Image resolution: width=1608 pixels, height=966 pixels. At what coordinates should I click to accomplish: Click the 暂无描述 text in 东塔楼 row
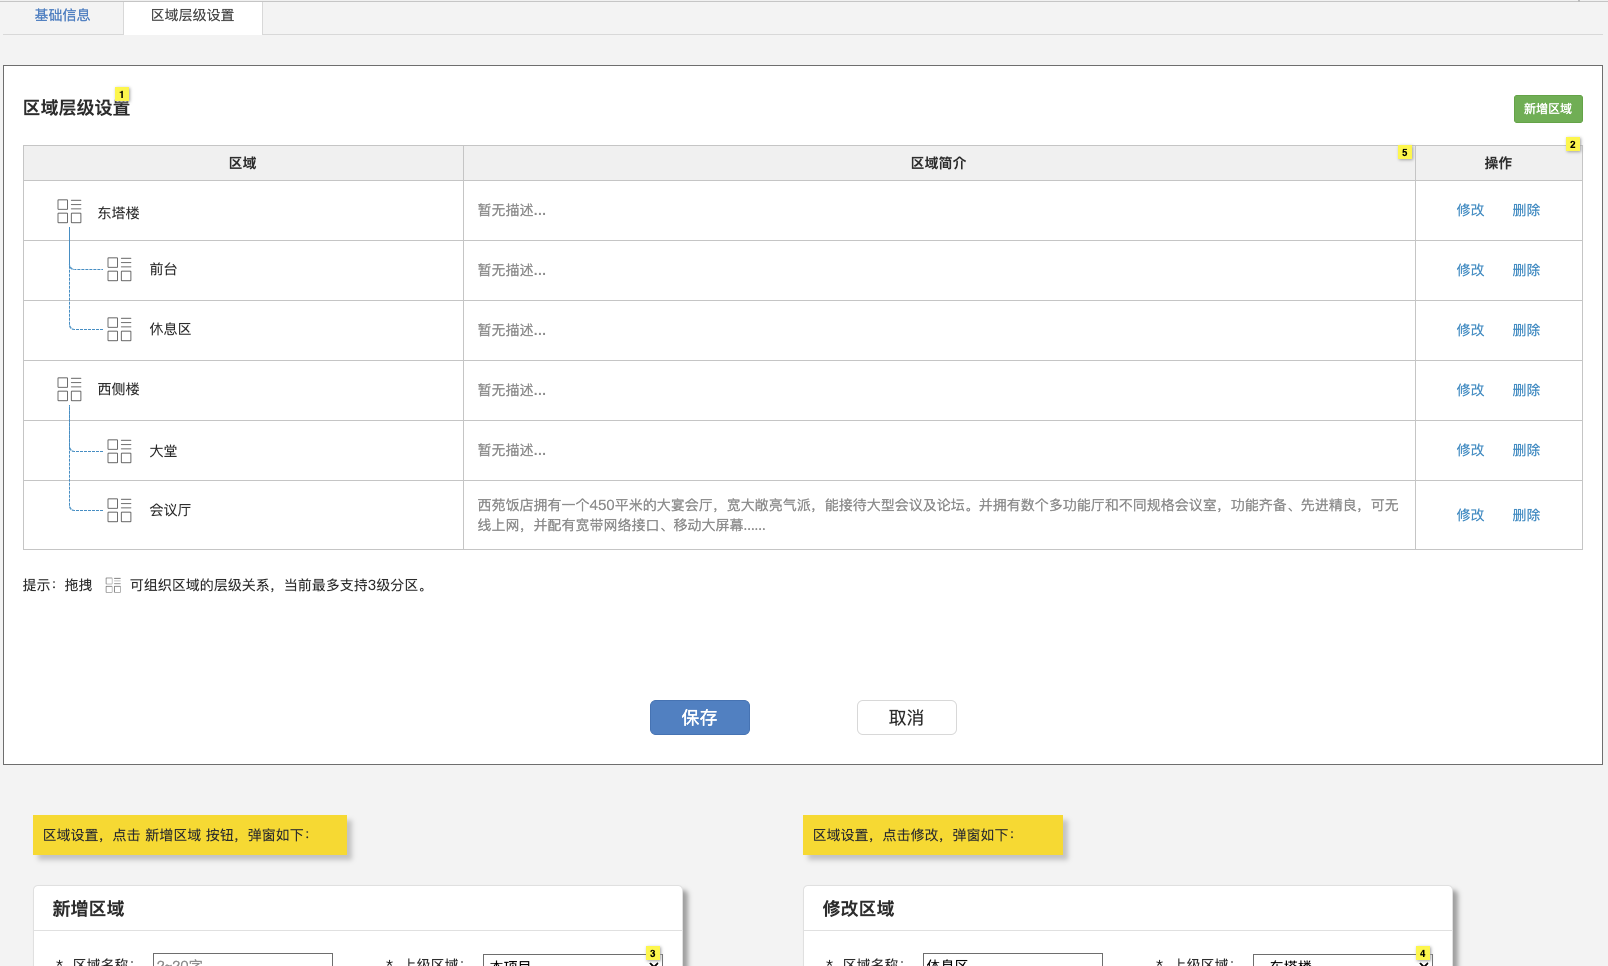click(512, 210)
